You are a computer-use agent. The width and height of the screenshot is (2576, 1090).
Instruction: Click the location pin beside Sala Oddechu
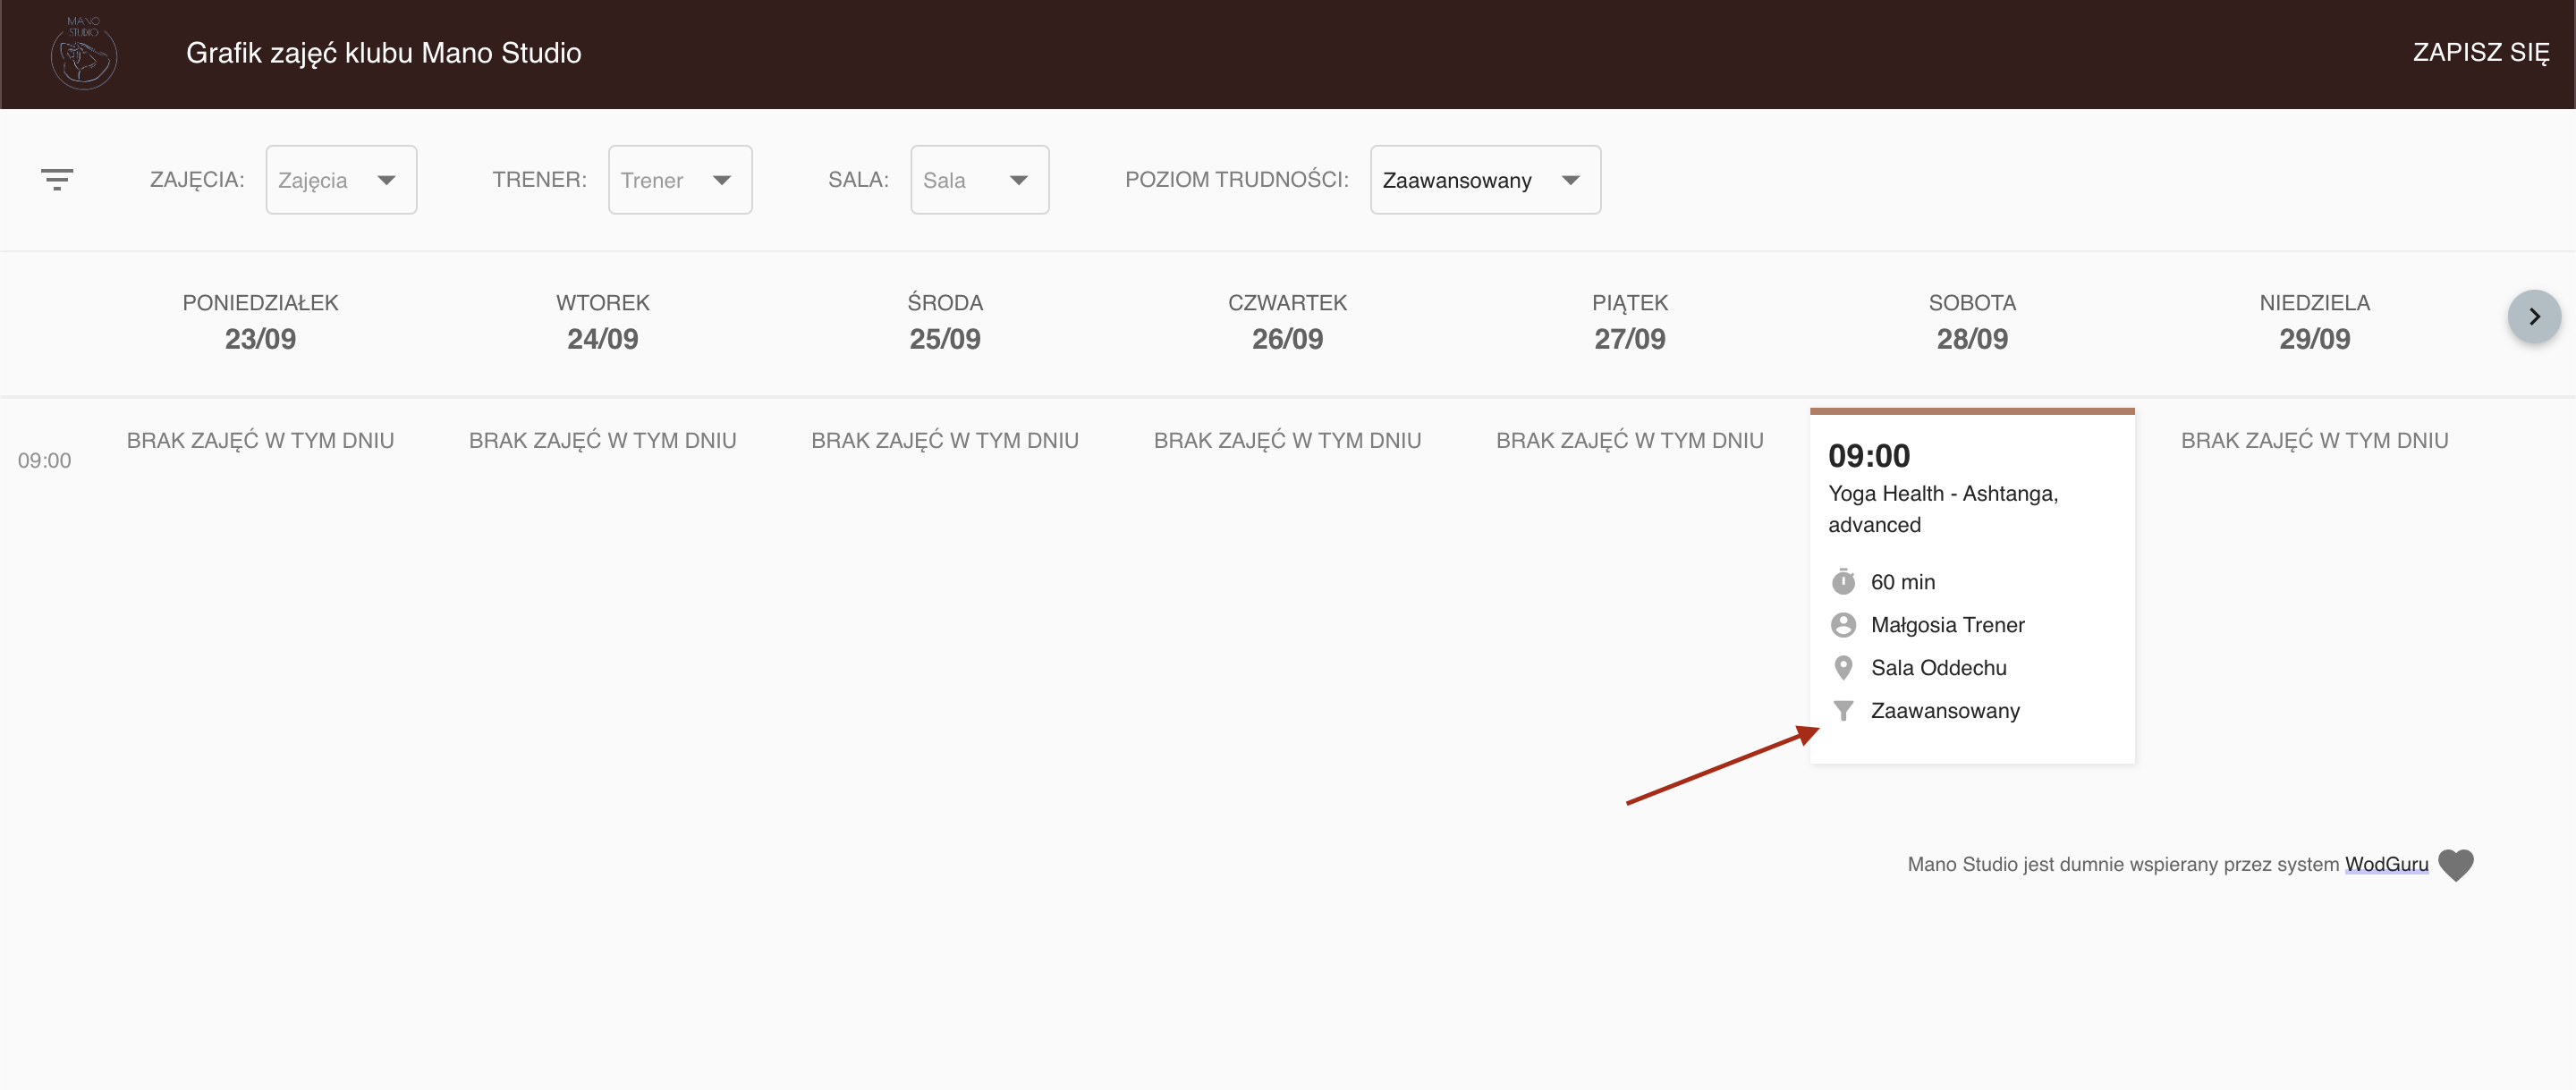[1843, 668]
